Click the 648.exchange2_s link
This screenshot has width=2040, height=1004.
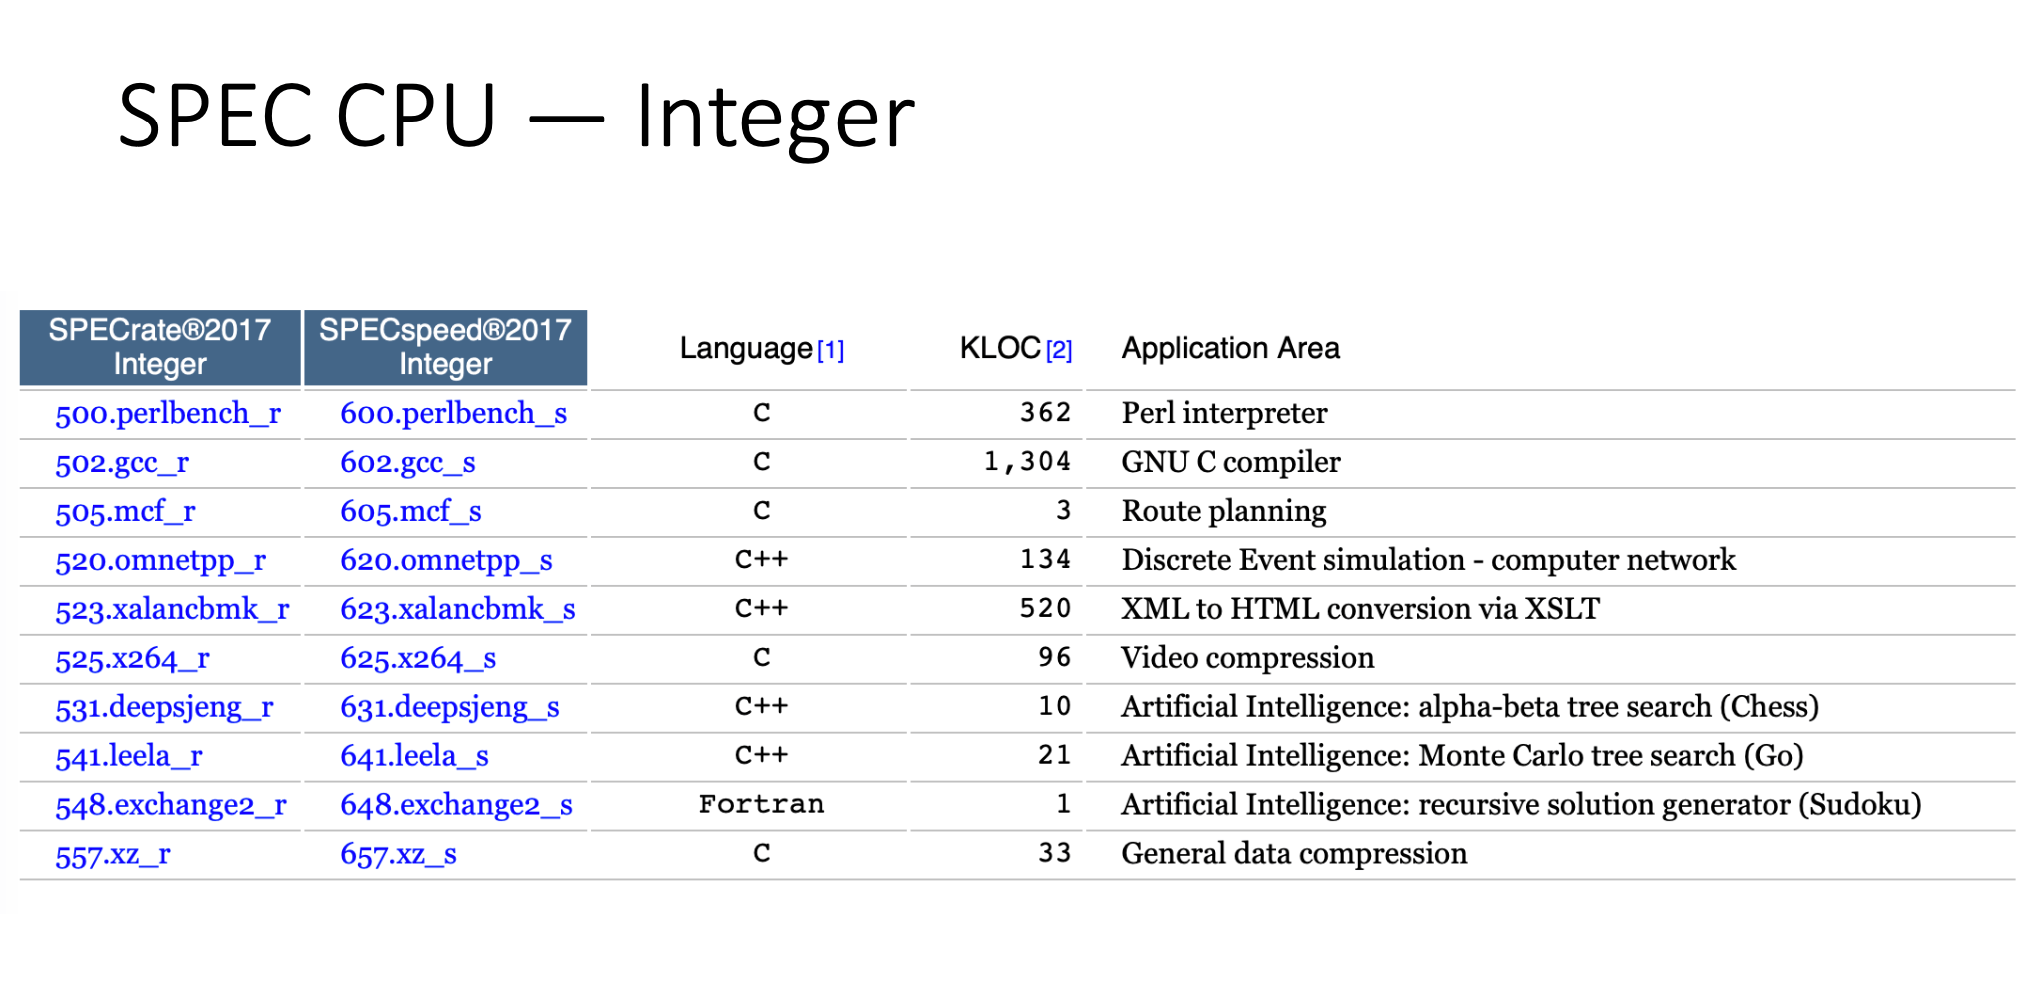point(456,806)
